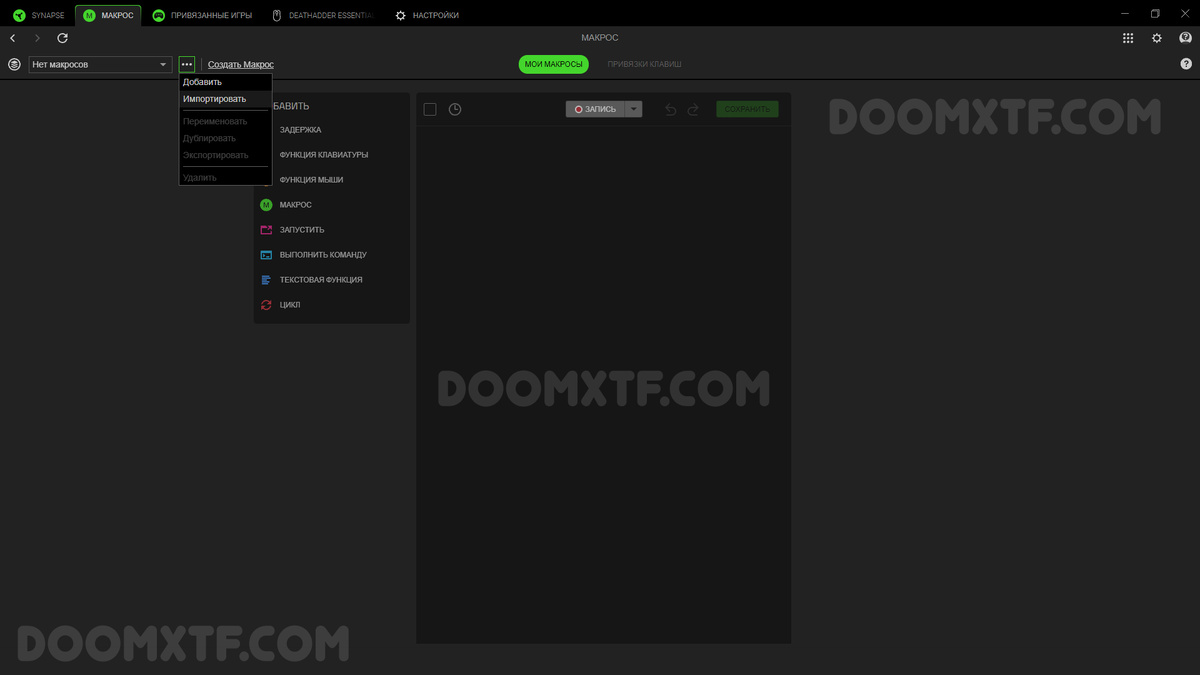1200x675 pixels.
Task: Click the undo arrow in the macro editor
Action: [x=670, y=108]
